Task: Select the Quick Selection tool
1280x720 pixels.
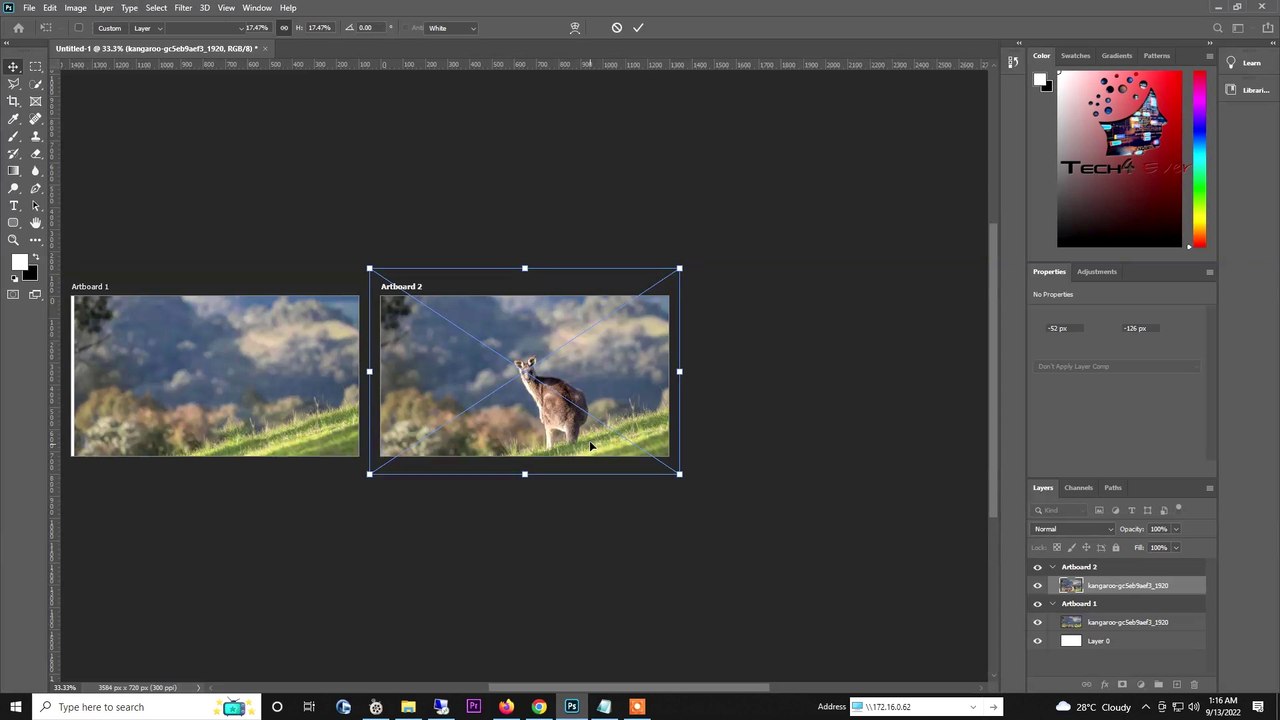Action: (36, 84)
